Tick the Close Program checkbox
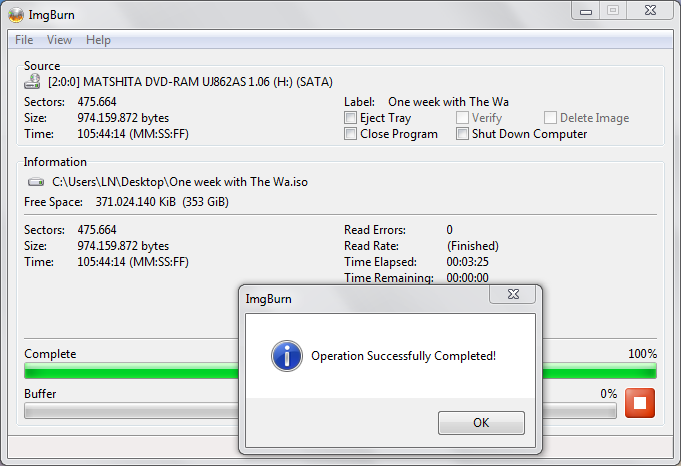Image resolution: width=681 pixels, height=466 pixels. click(x=350, y=134)
